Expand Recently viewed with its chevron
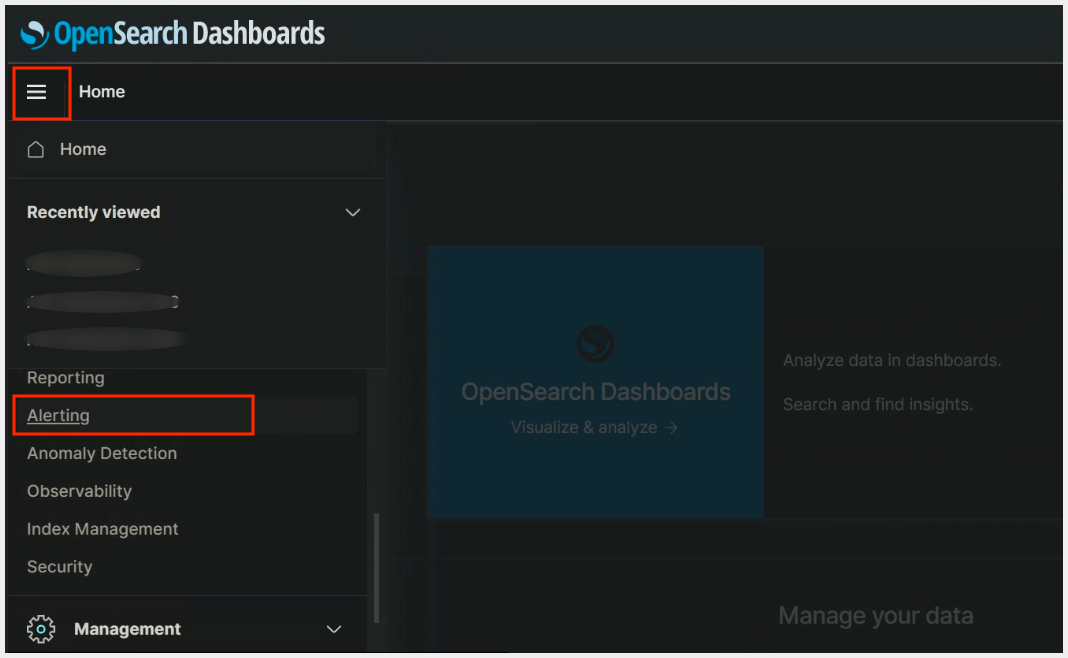 (x=352, y=212)
